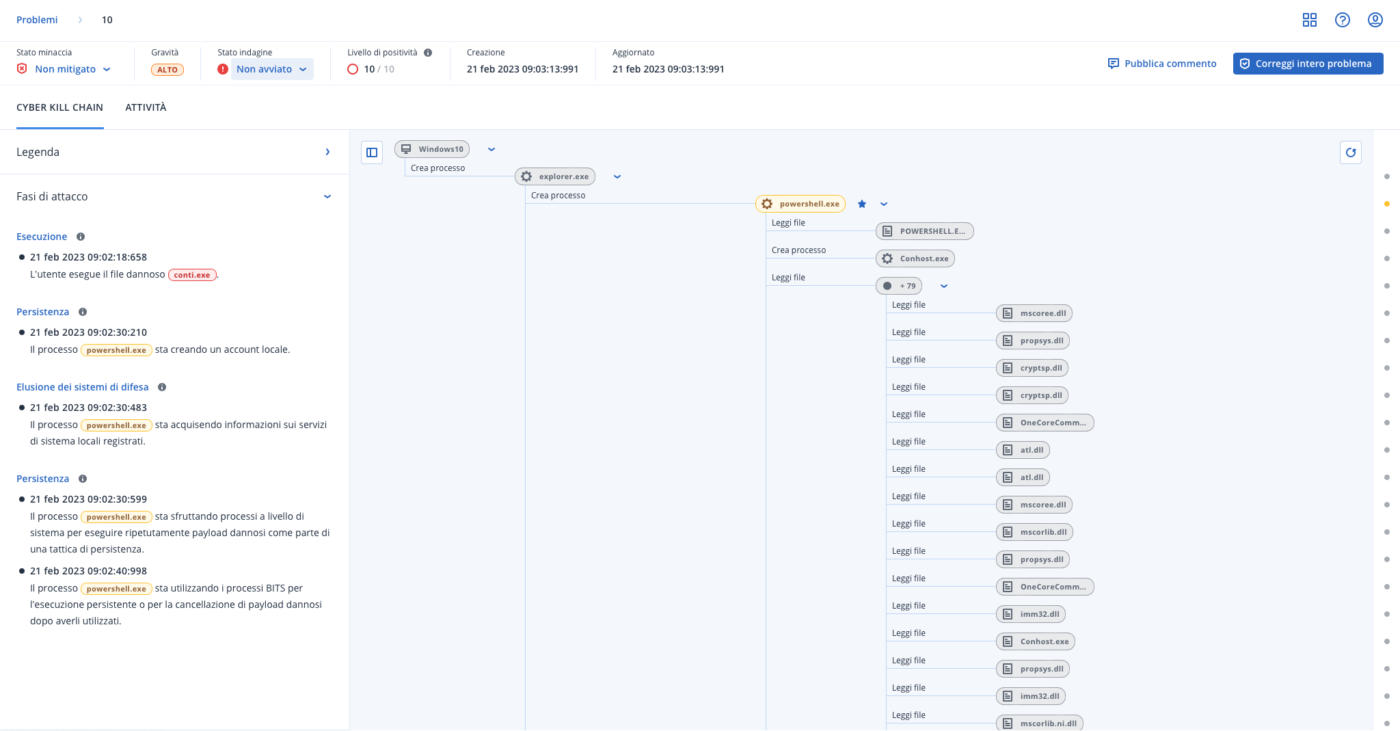Click the info icon next to Esecuzione
This screenshot has height=731, width=1400.
80,236
